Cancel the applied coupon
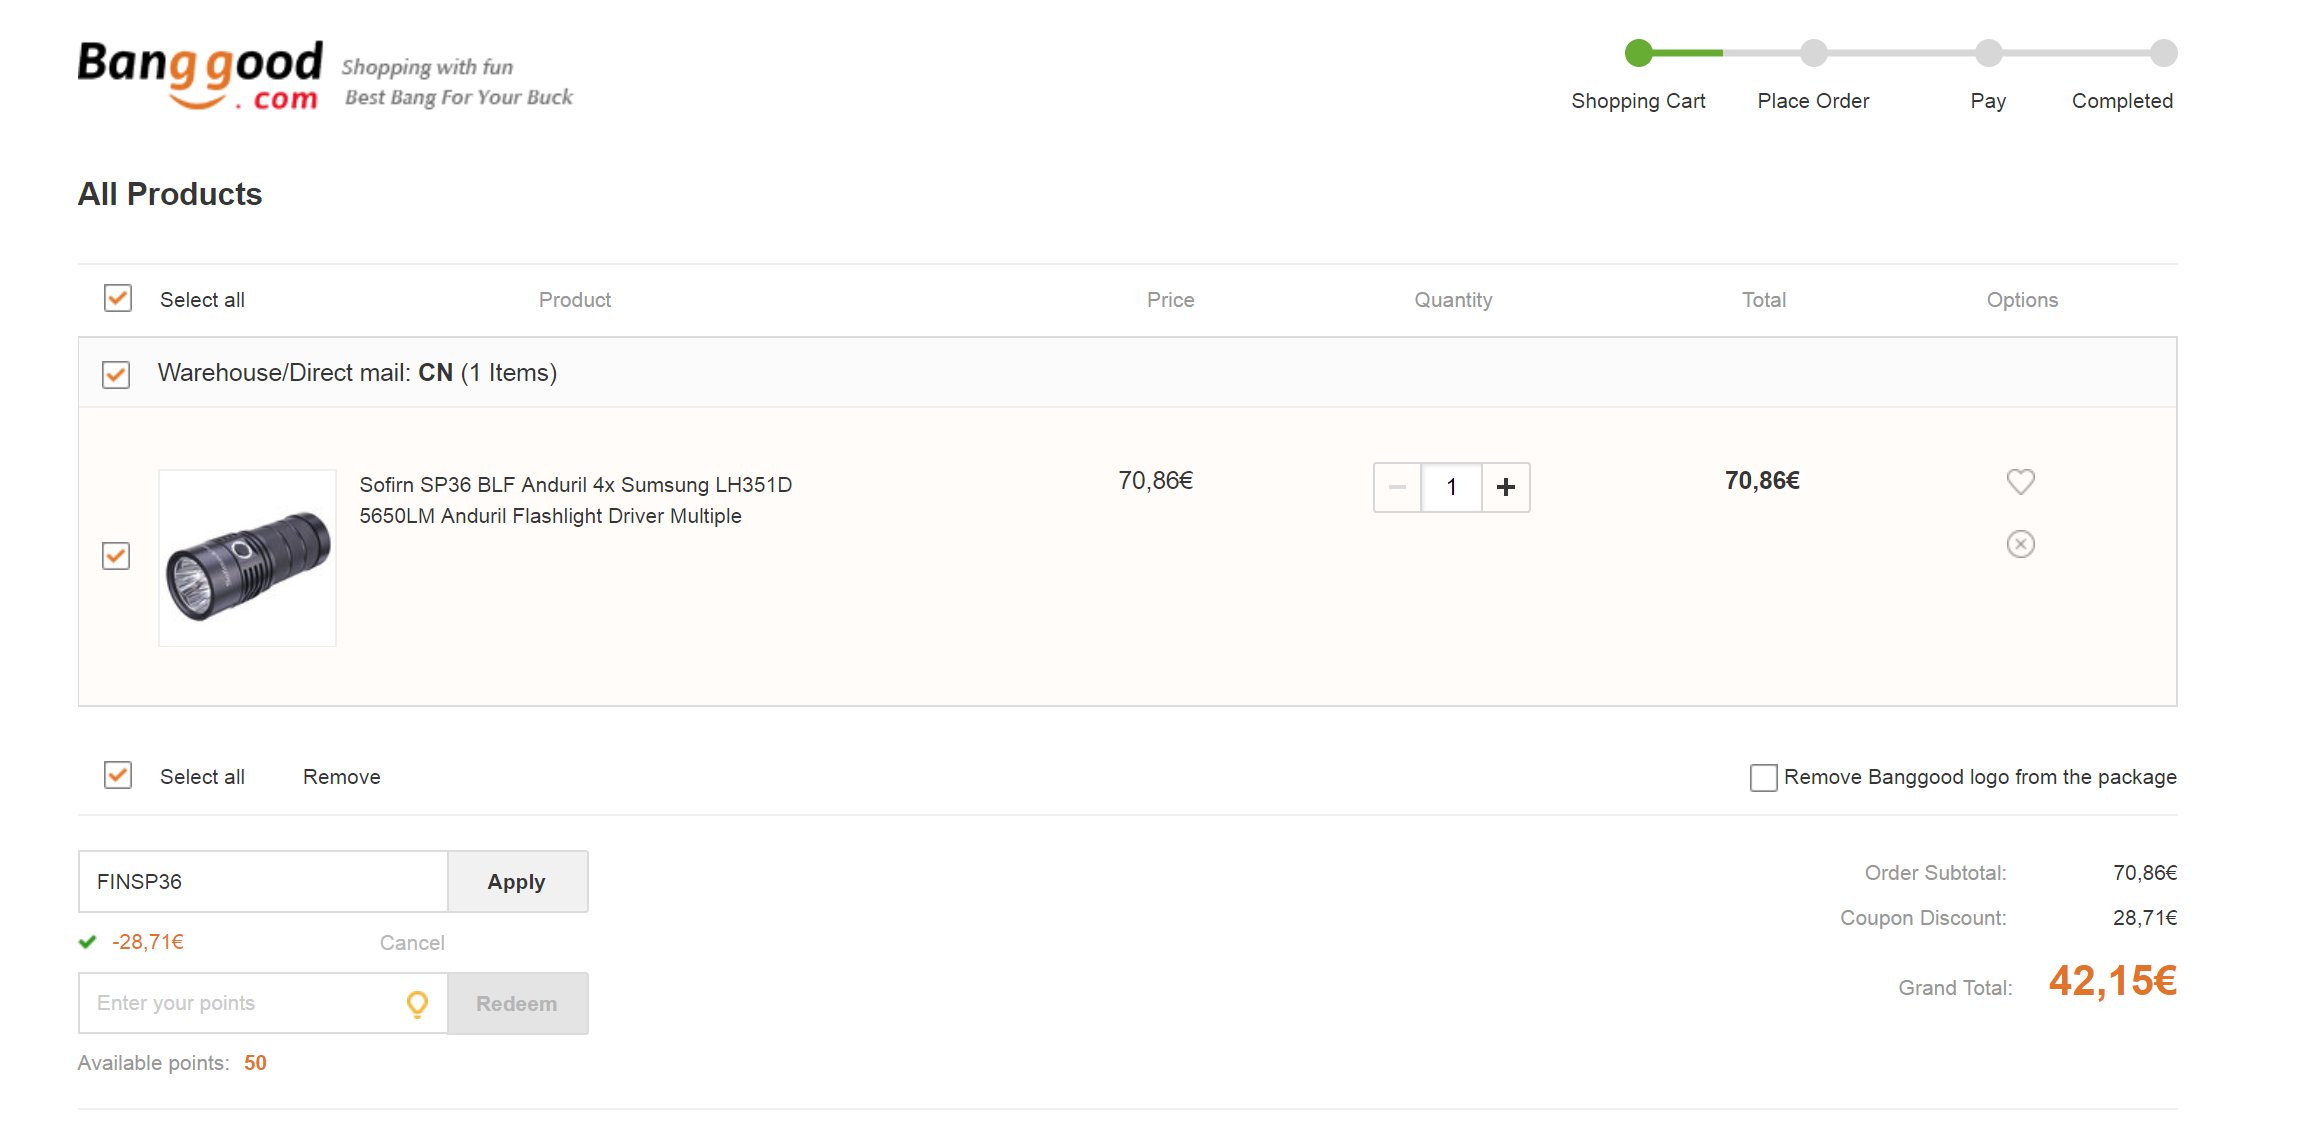 pos(412,942)
